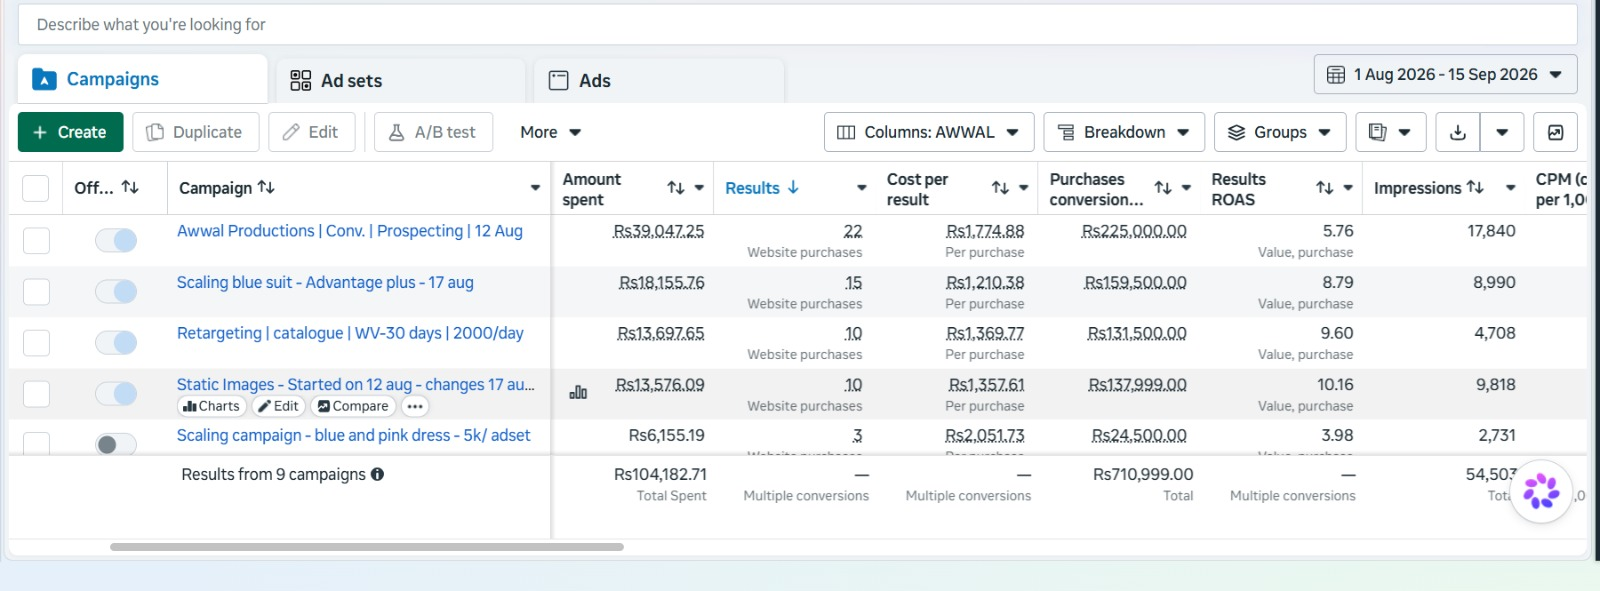The image size is (1600, 591).
Task: Sort using the arrows beside Campaign header
Action: [x=266, y=187]
